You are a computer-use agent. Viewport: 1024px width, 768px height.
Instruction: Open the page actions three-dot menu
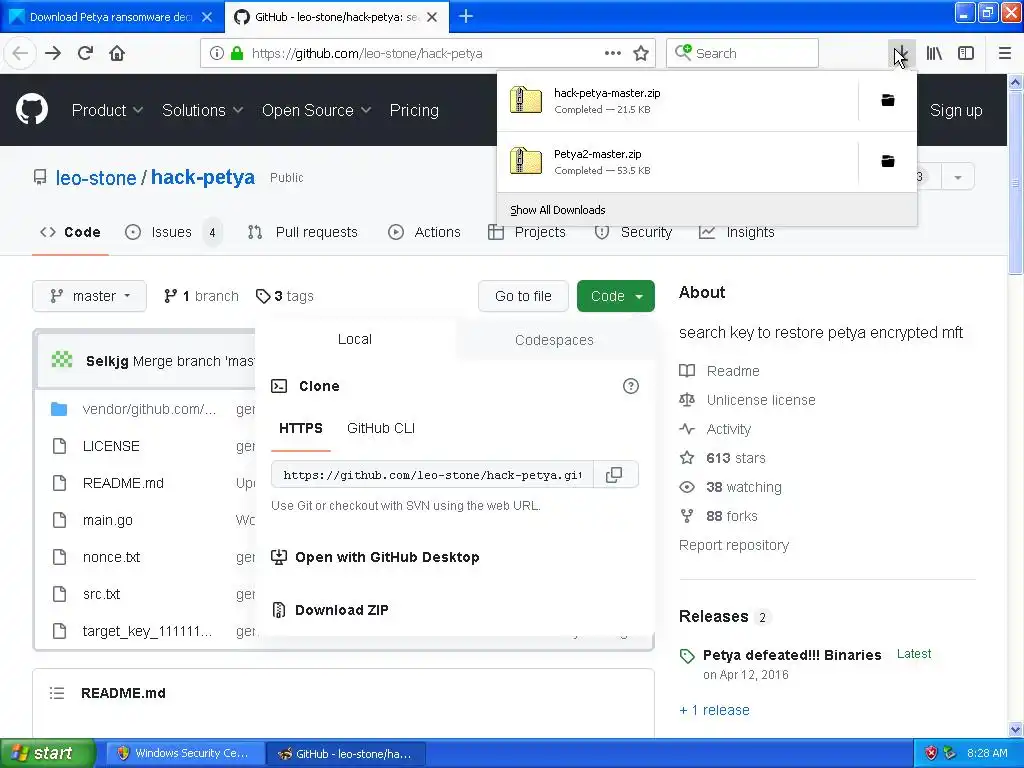(x=613, y=53)
